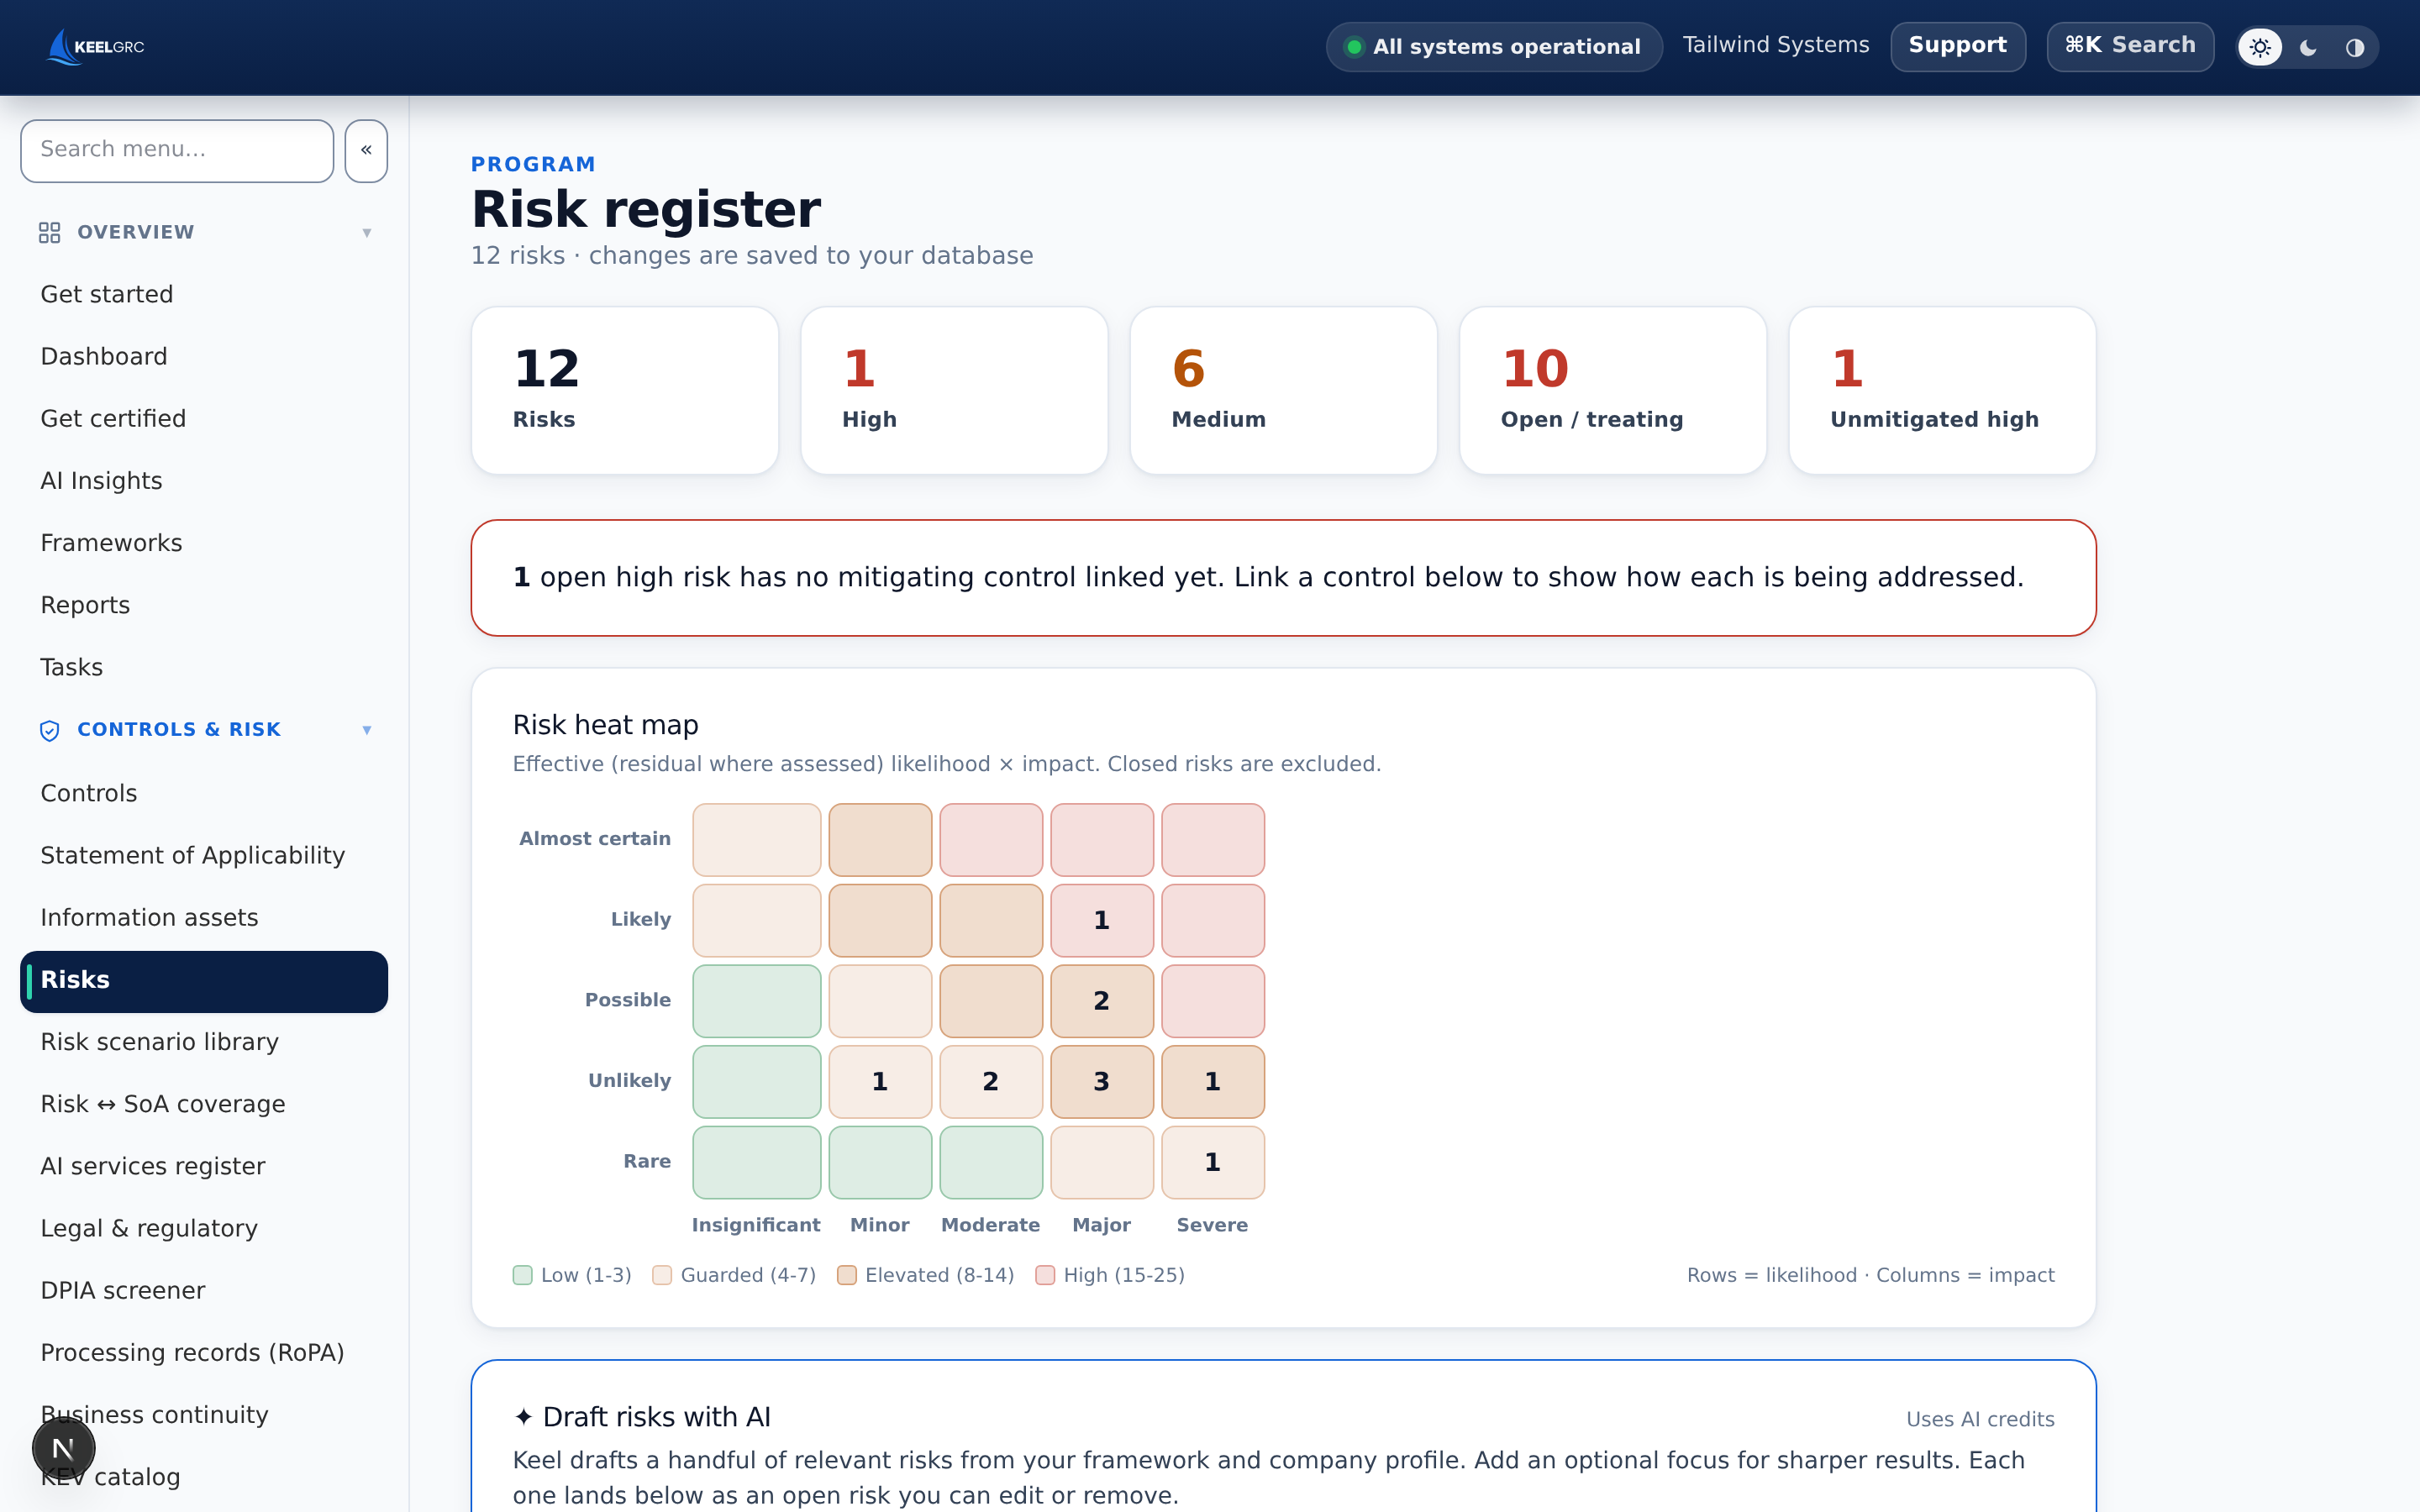This screenshot has width=2420, height=1512.
Task: Select heat map cell Possible × Major
Action: 1101,1001
